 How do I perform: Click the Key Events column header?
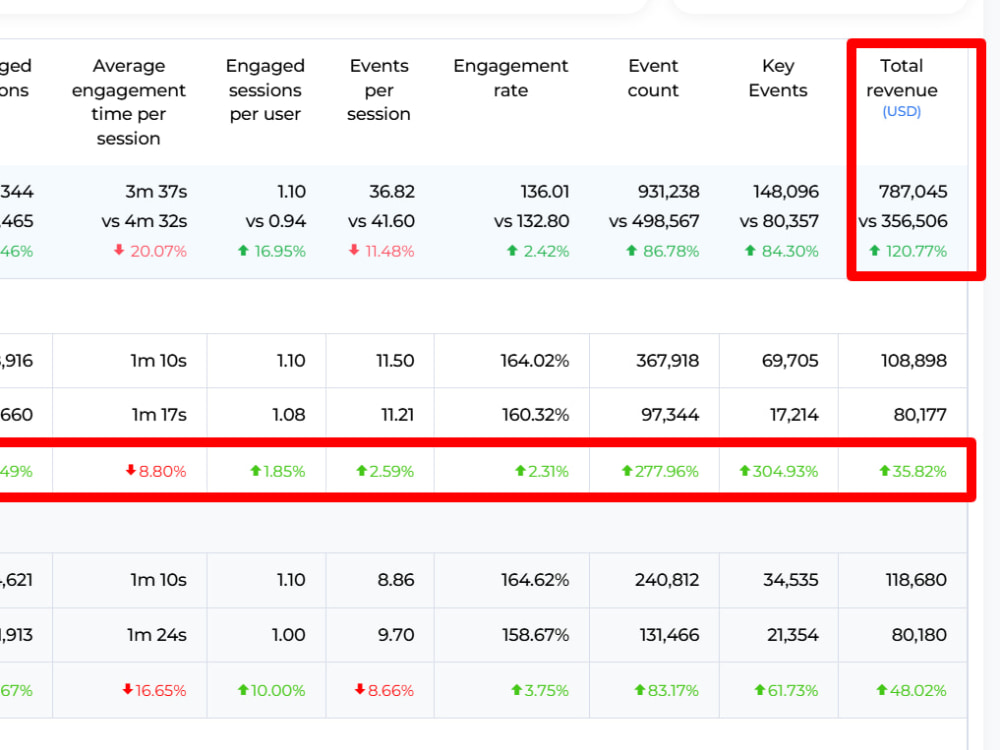tap(778, 78)
